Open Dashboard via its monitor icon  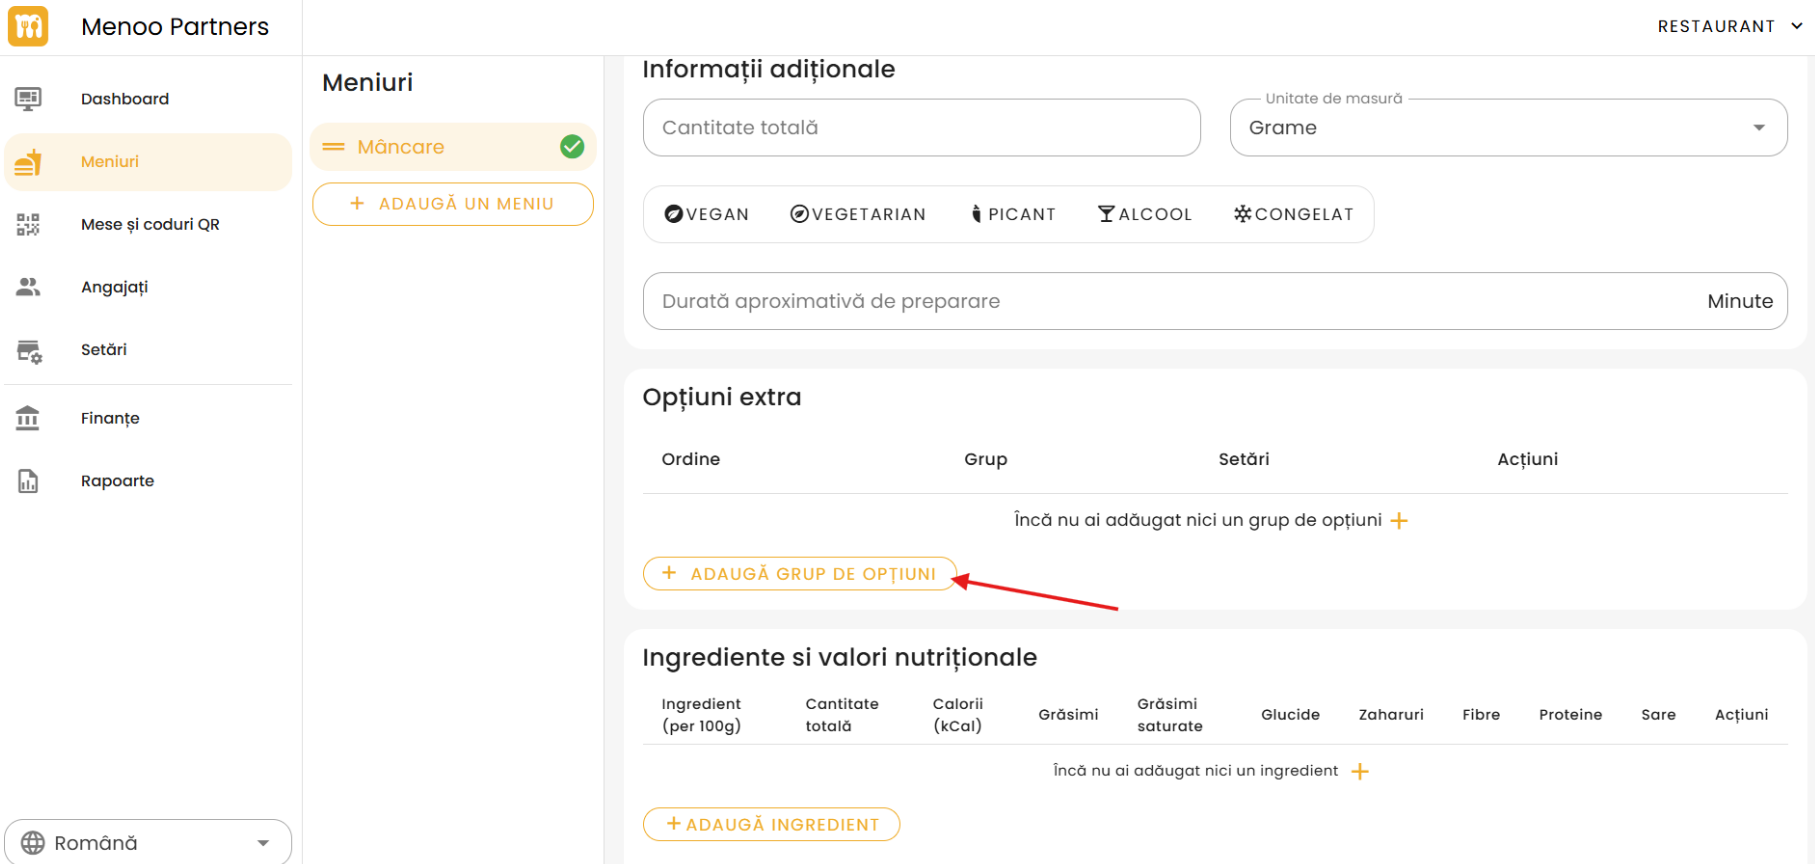28,98
